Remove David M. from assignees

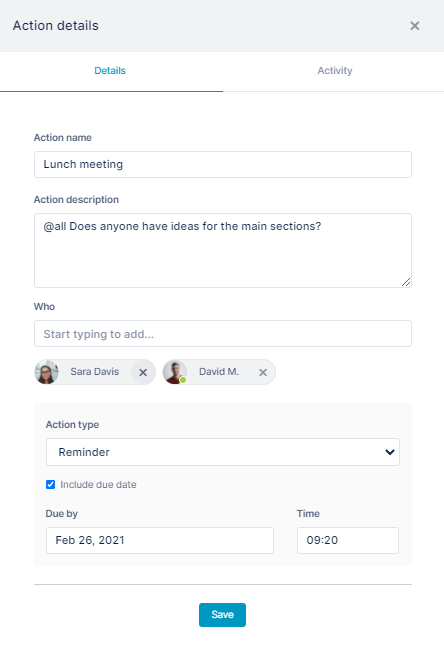coord(263,372)
